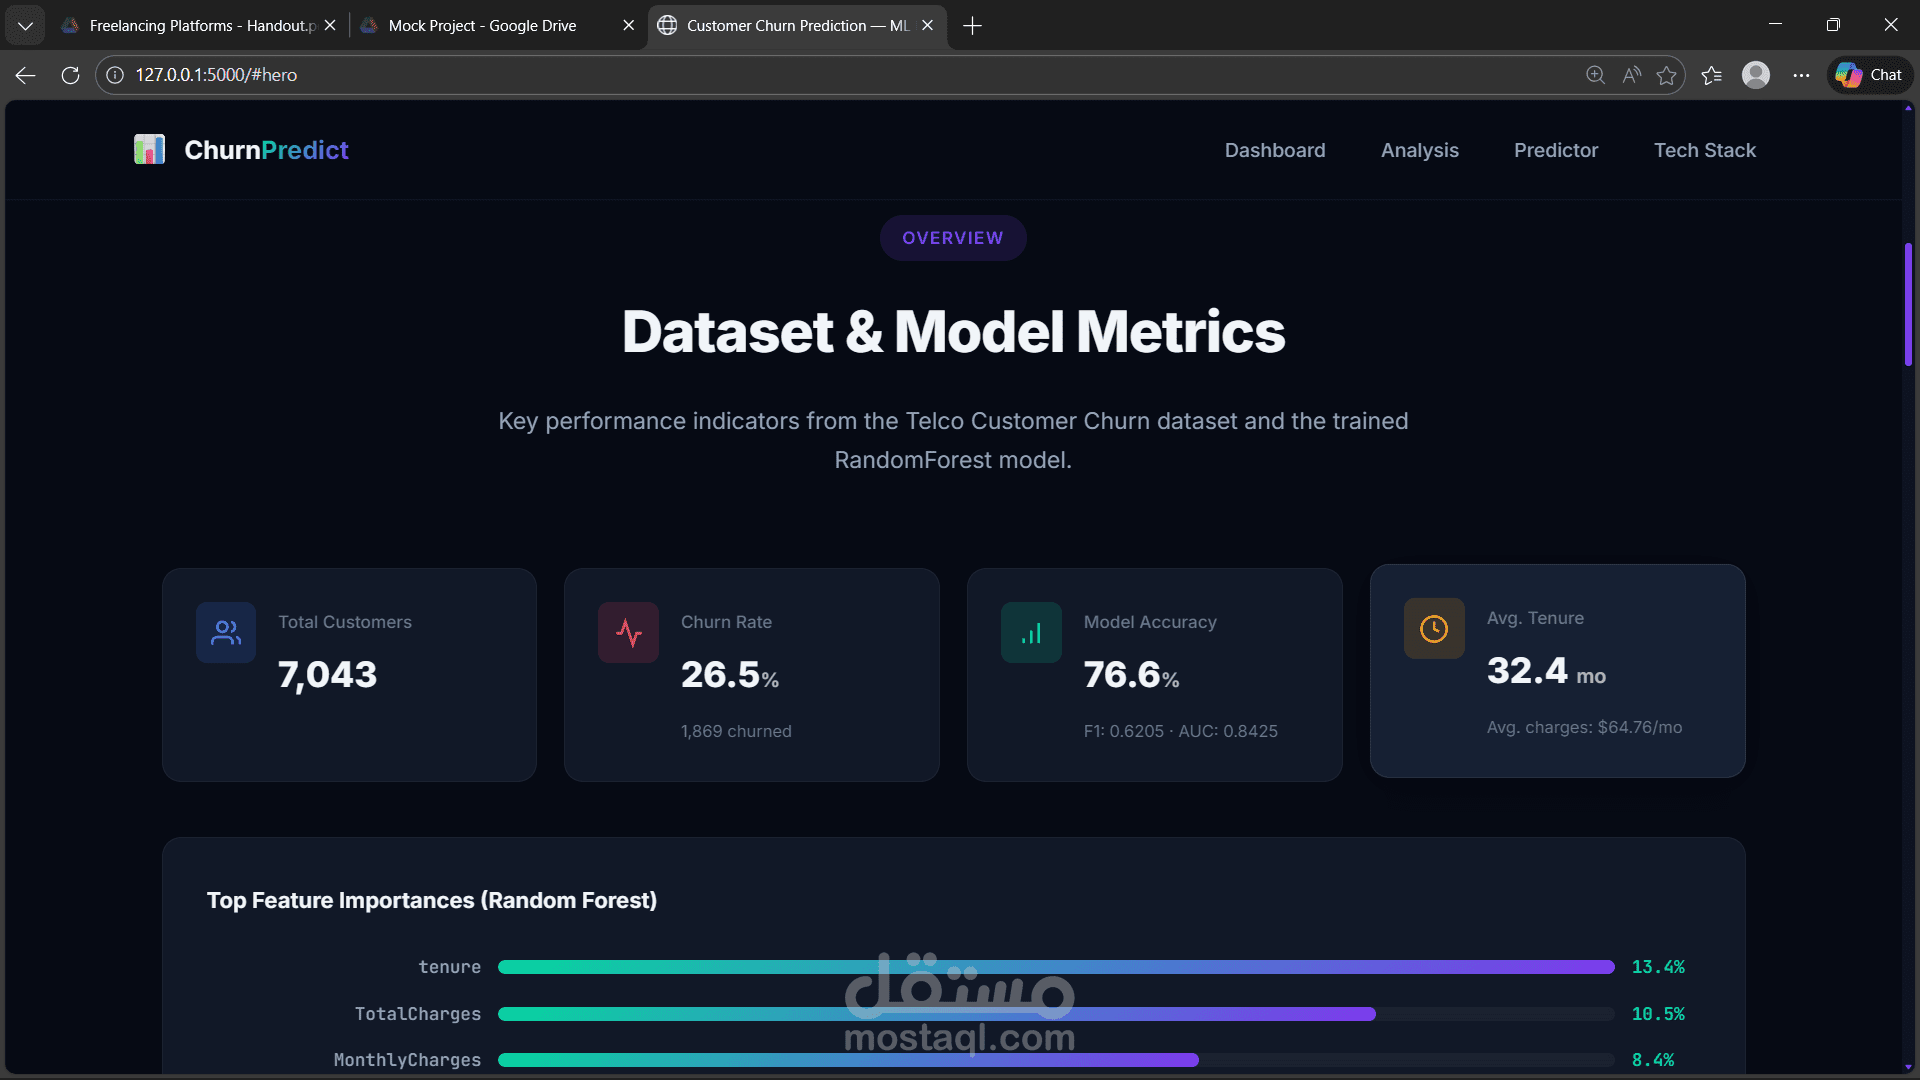This screenshot has height=1080, width=1920.
Task: Open the Favorites list icon
Action: pyautogui.click(x=1711, y=75)
